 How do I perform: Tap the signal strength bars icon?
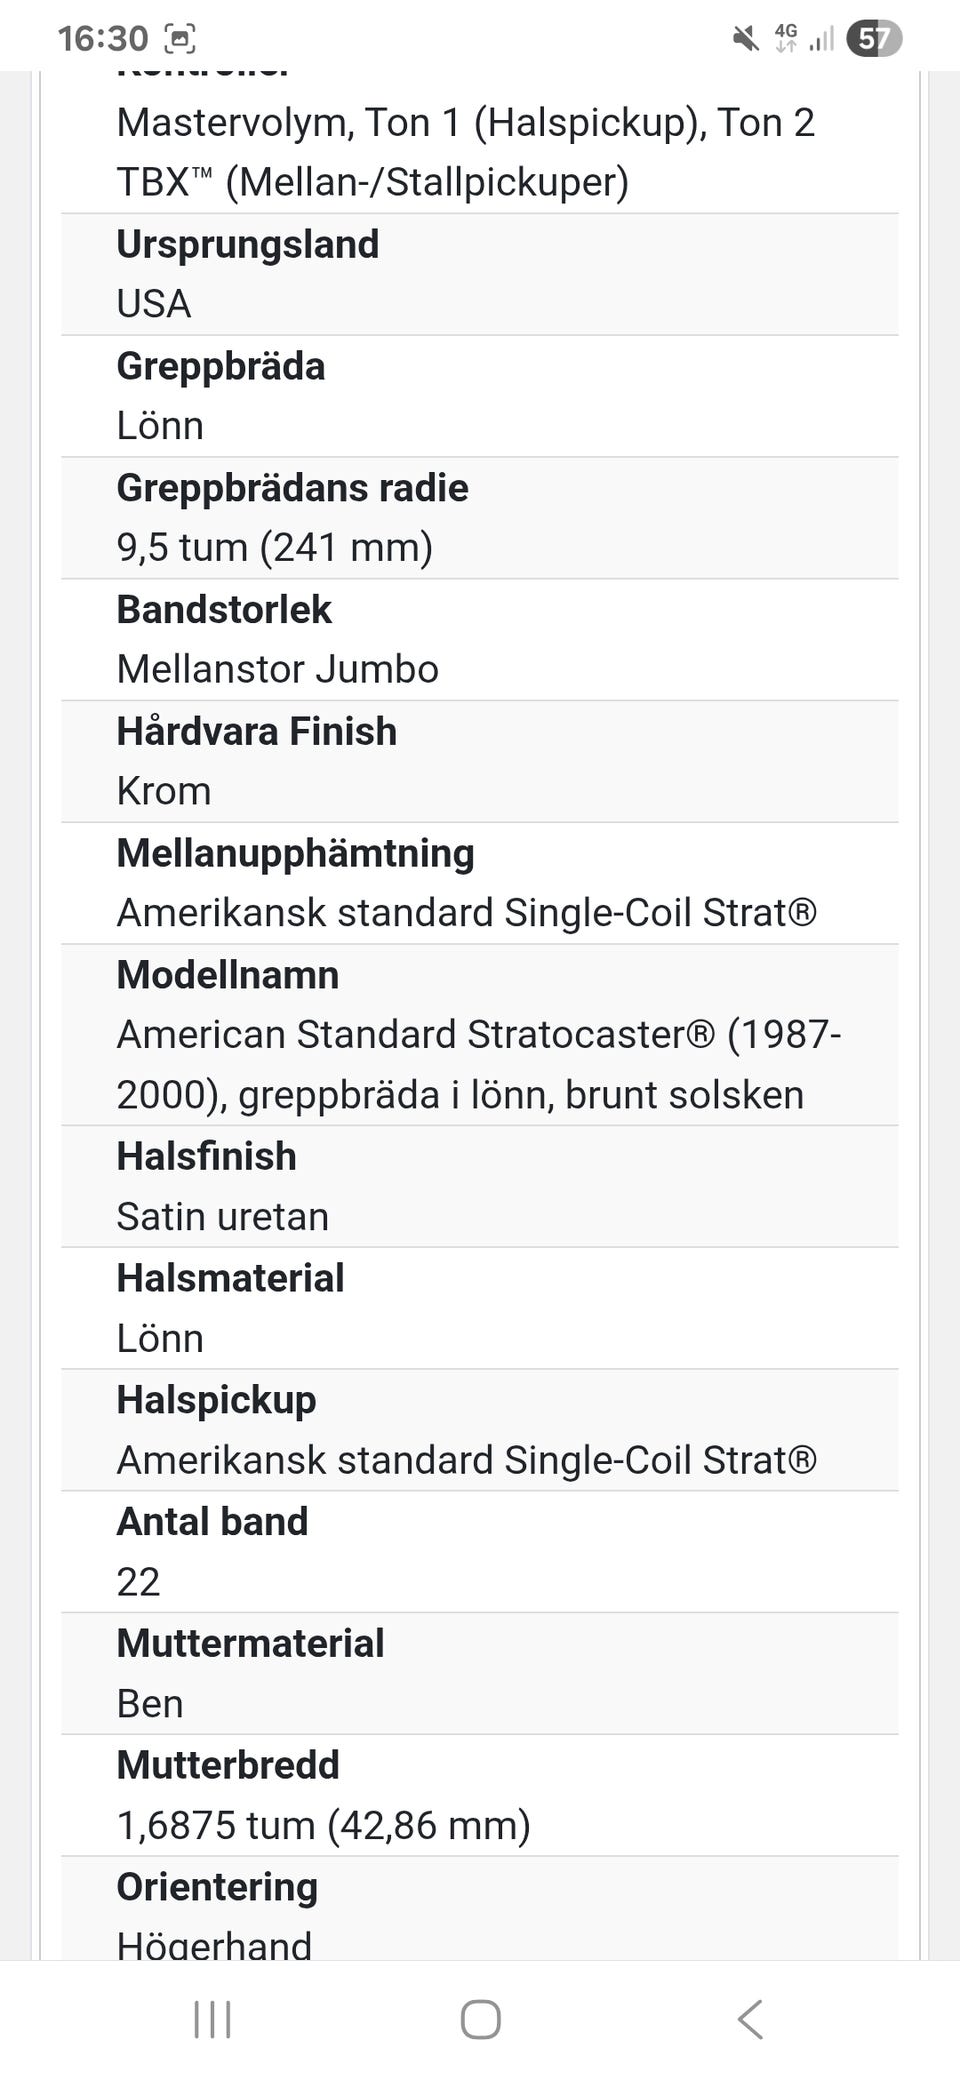click(822, 39)
